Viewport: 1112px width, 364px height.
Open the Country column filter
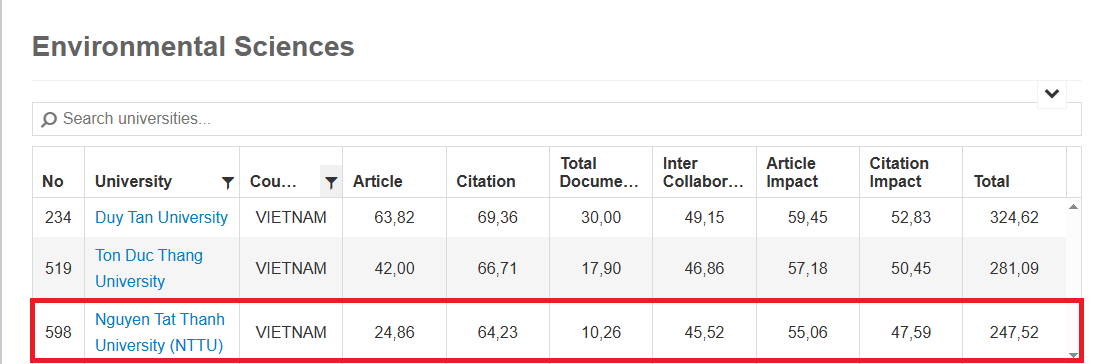click(330, 183)
